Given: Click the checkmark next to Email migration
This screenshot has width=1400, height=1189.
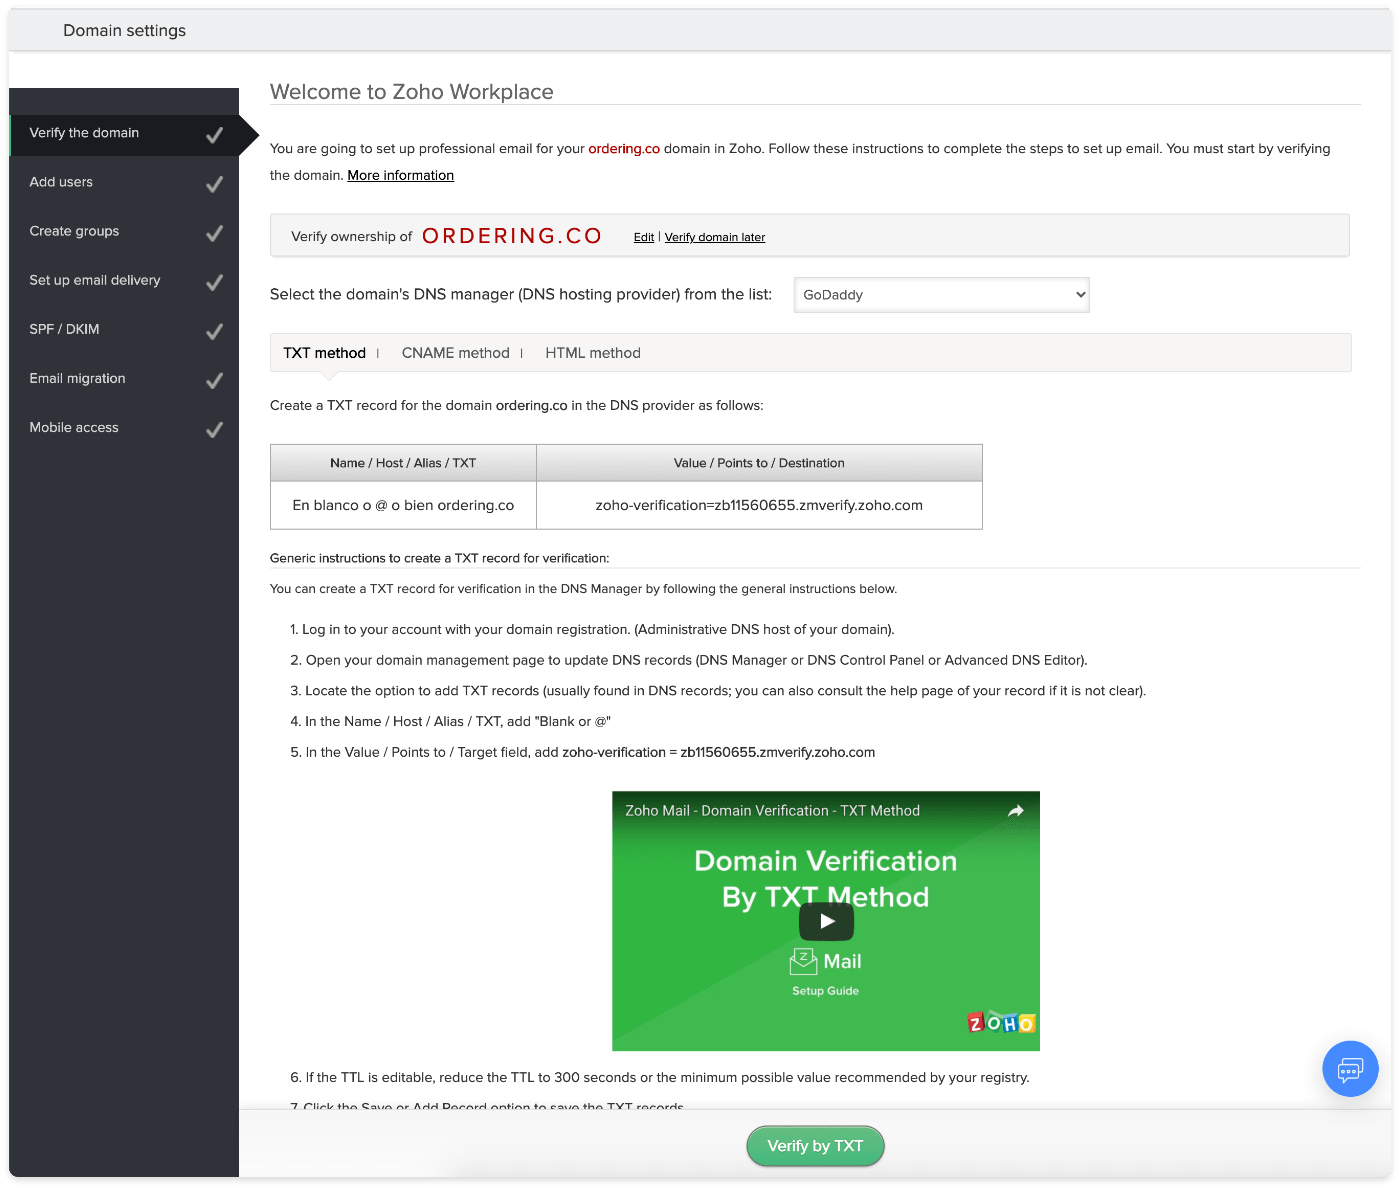Looking at the screenshot, I should click(x=214, y=380).
